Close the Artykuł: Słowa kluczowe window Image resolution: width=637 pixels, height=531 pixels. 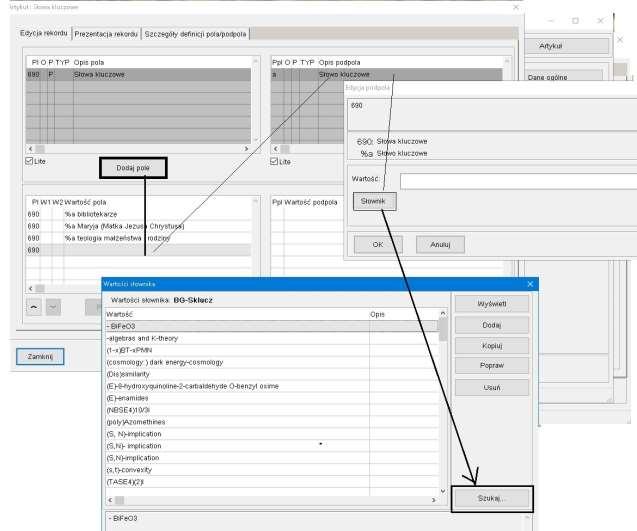point(516,7)
